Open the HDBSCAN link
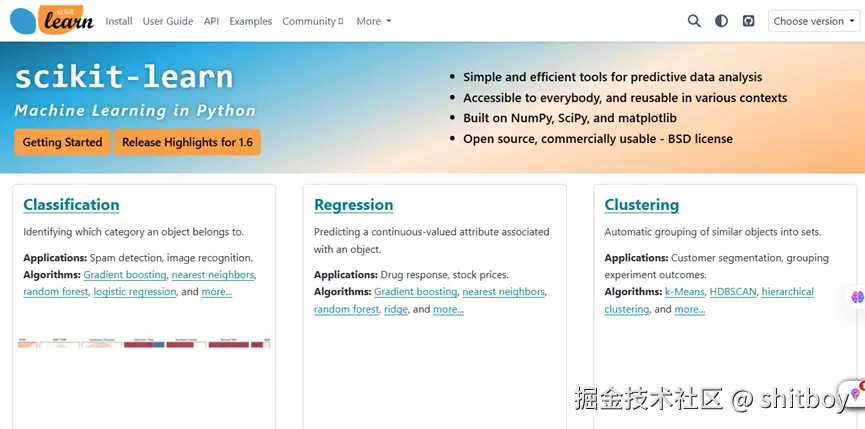Viewport: 865px width, 429px height. pos(733,292)
